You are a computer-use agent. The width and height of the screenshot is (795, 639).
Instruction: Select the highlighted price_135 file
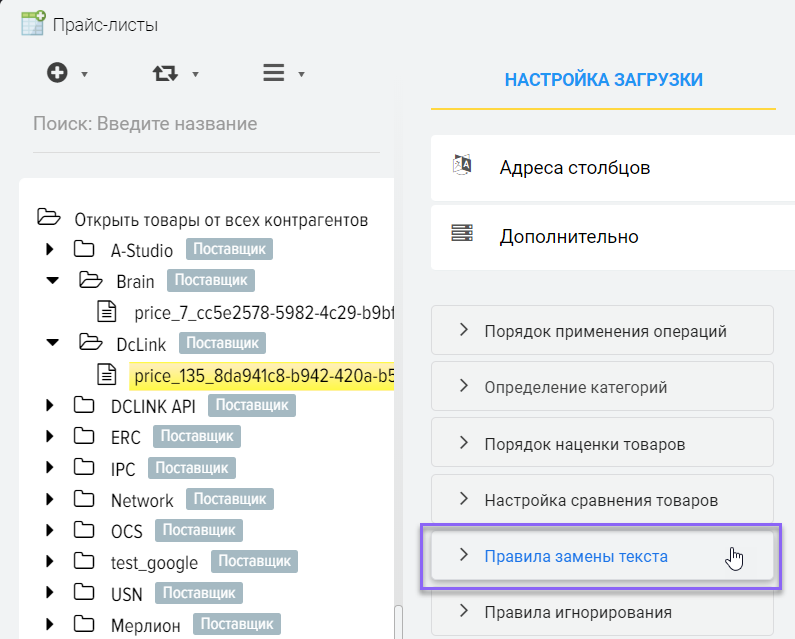click(x=260, y=375)
